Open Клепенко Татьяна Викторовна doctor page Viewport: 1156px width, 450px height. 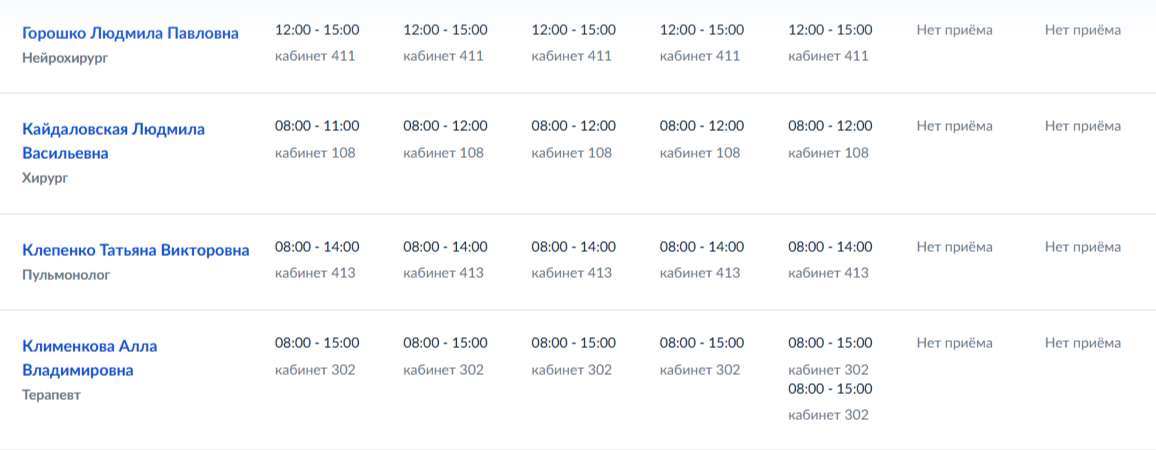point(135,250)
